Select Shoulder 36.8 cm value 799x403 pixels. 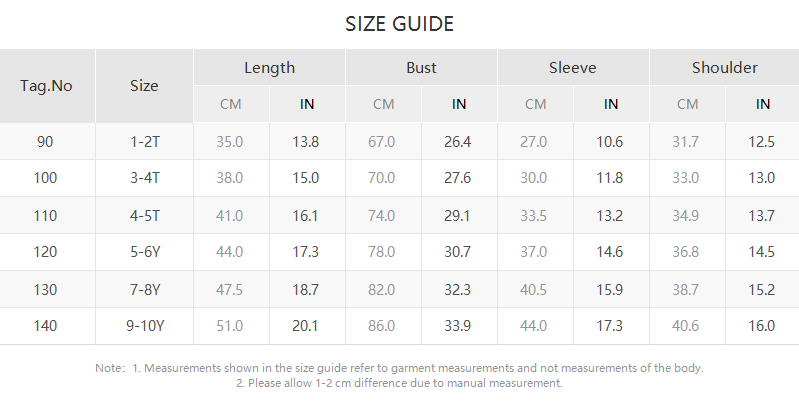[x=686, y=252]
